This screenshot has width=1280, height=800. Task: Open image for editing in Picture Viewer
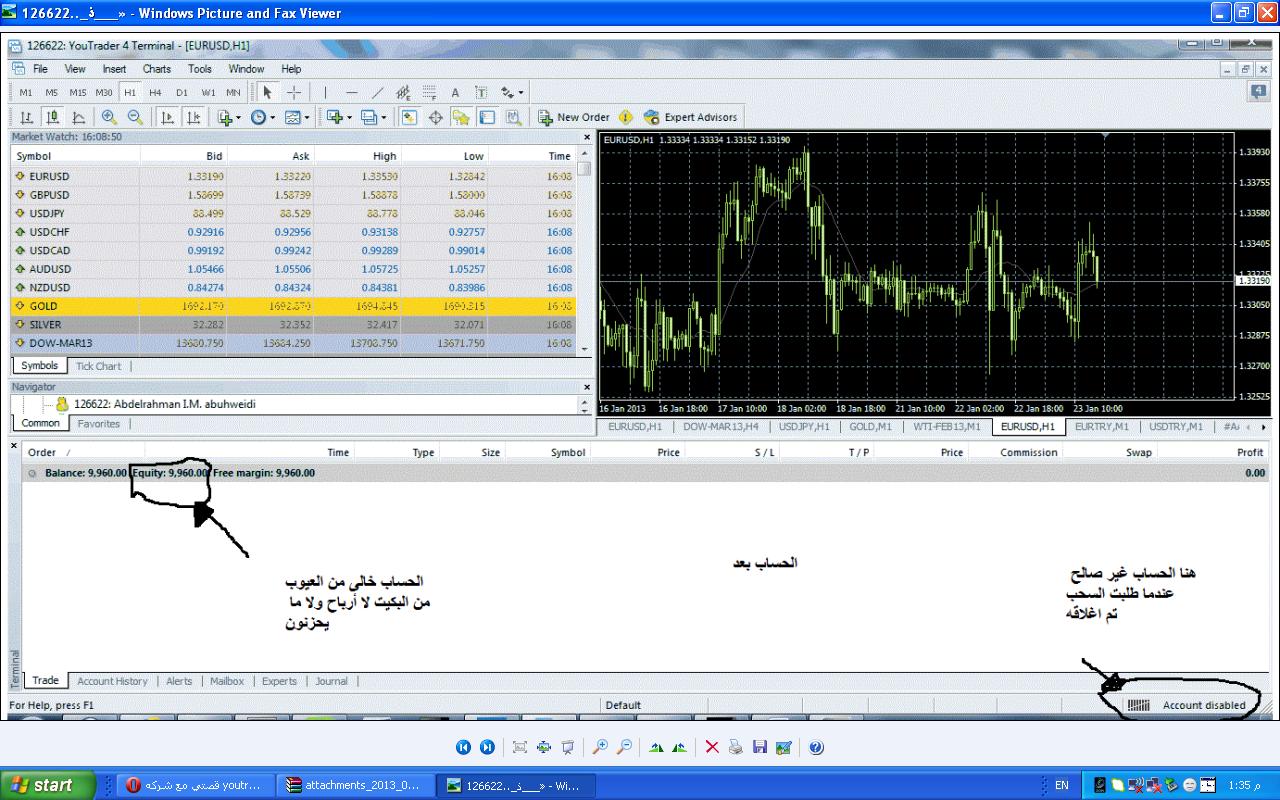[784, 747]
